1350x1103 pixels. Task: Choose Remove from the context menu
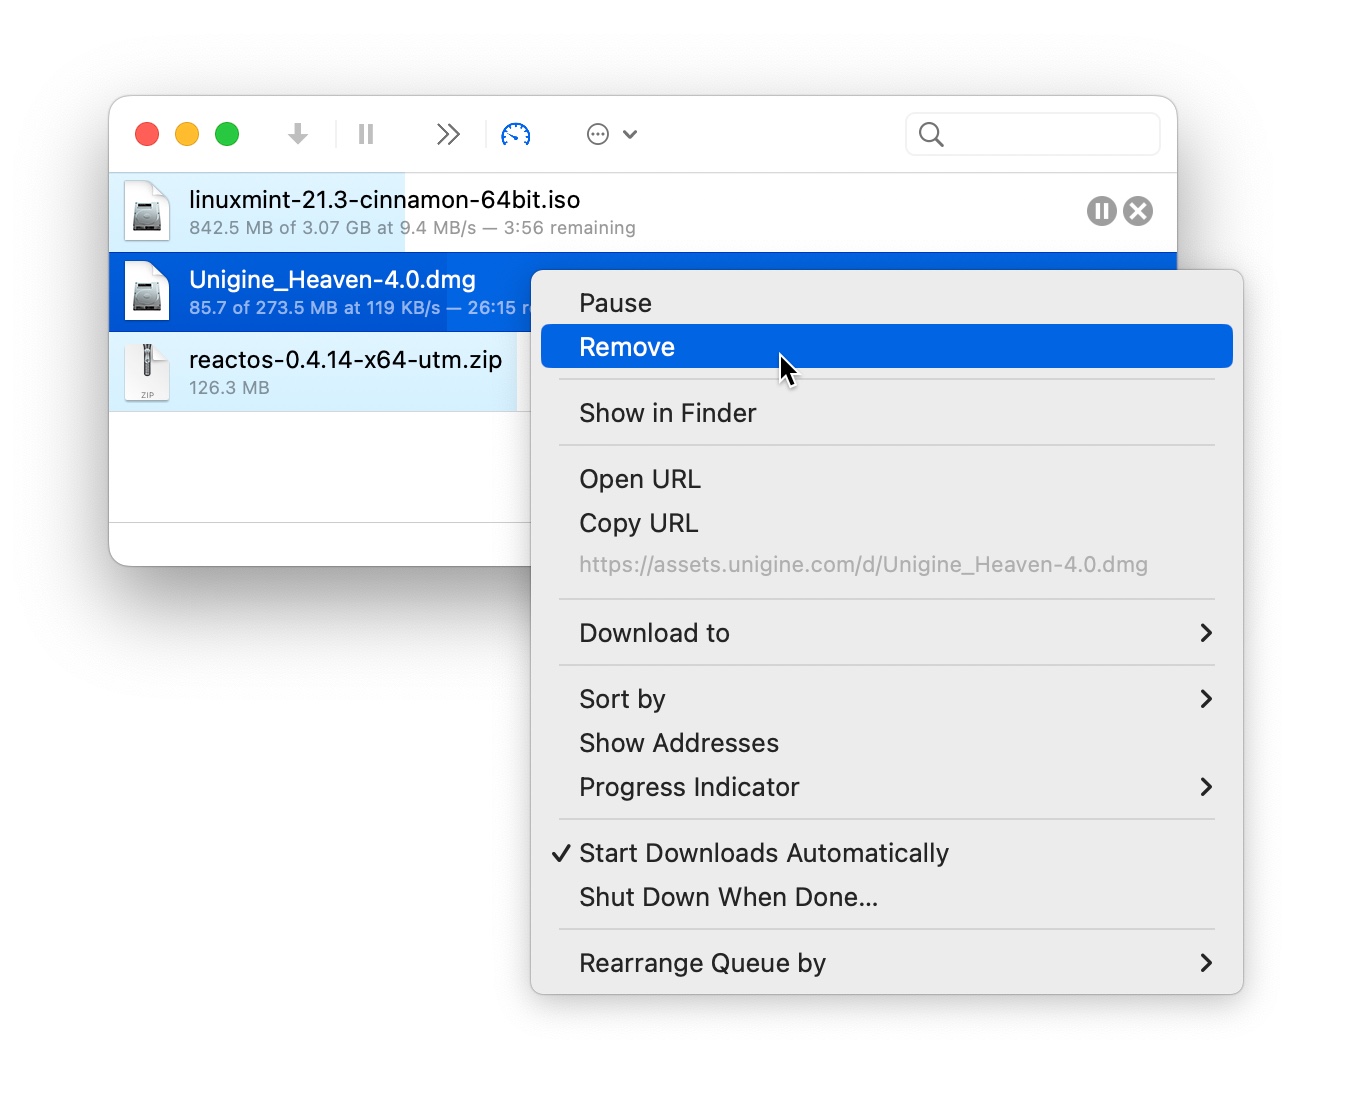[x=887, y=346]
